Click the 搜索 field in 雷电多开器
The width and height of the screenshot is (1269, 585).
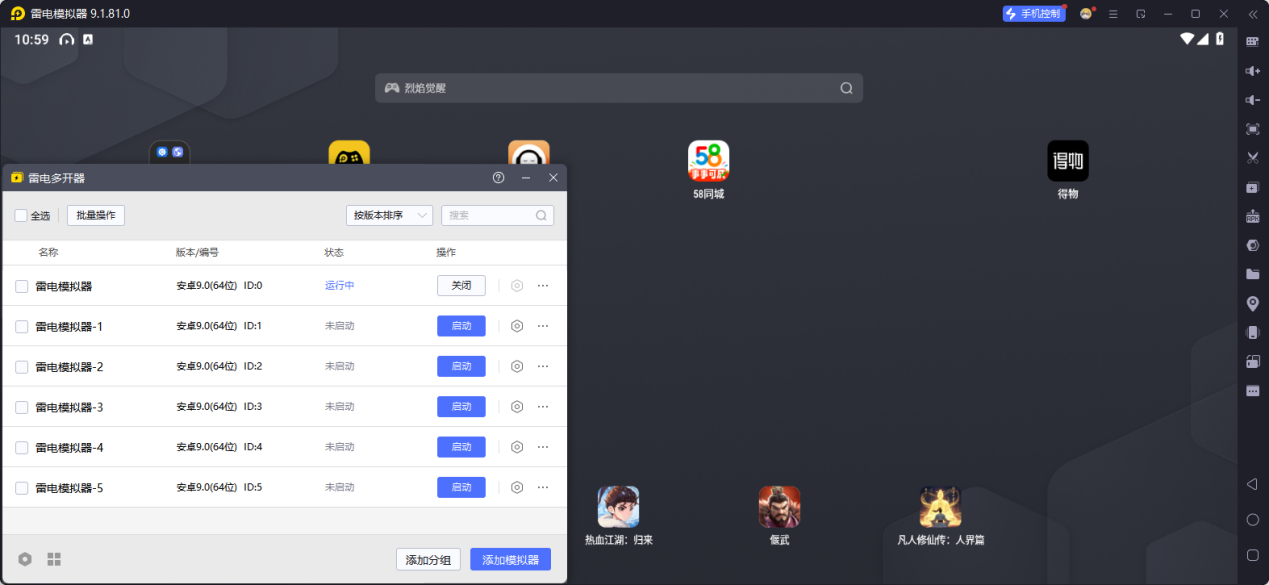(x=497, y=215)
